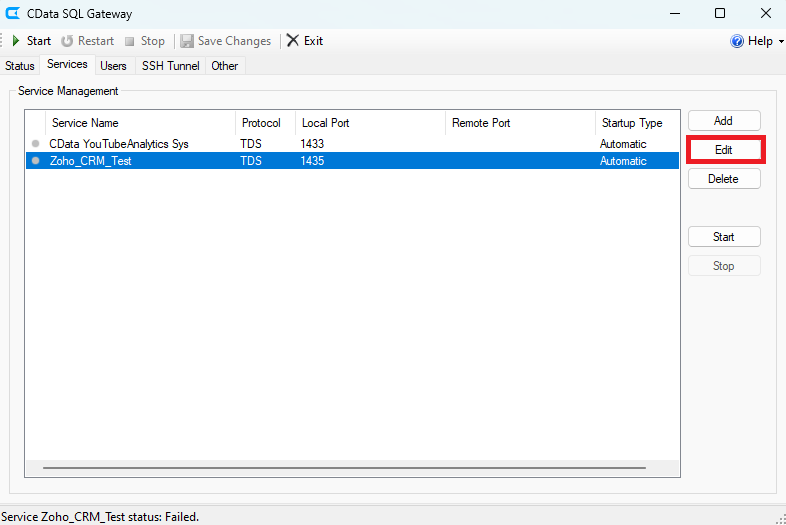
Task: Click local port 1433 cell
Action: [x=312, y=144]
